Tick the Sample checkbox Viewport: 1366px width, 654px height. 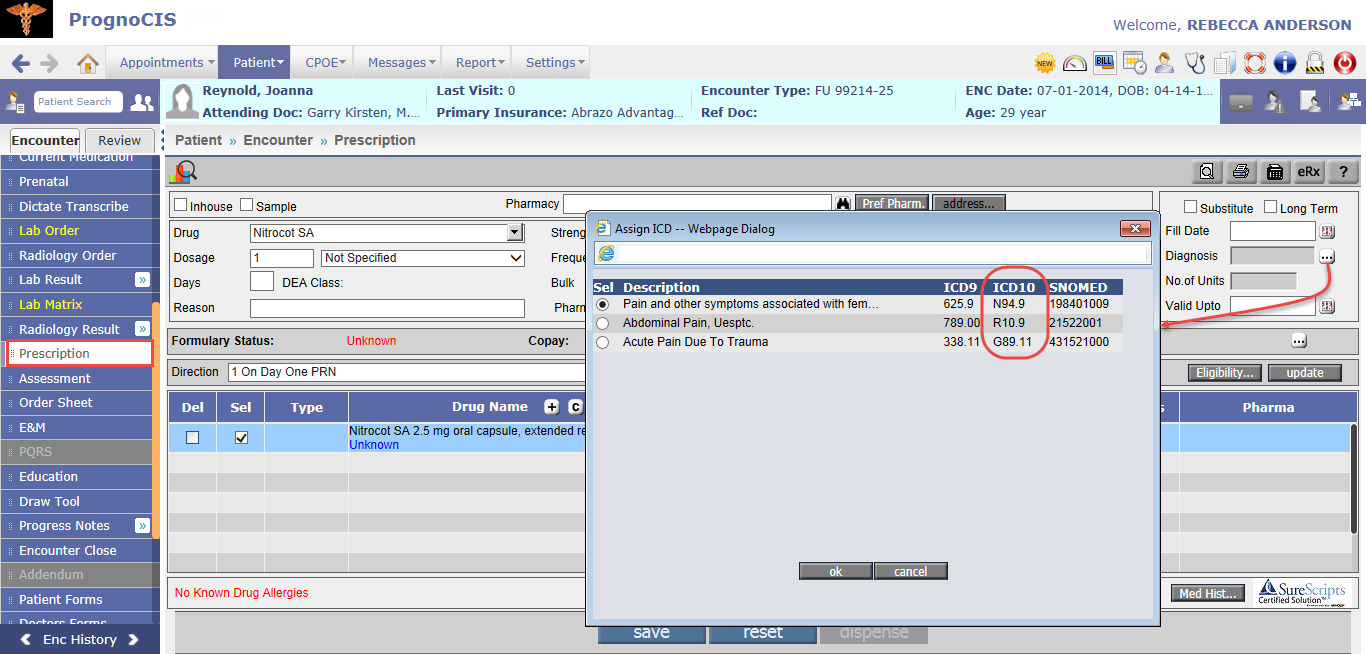[247, 205]
